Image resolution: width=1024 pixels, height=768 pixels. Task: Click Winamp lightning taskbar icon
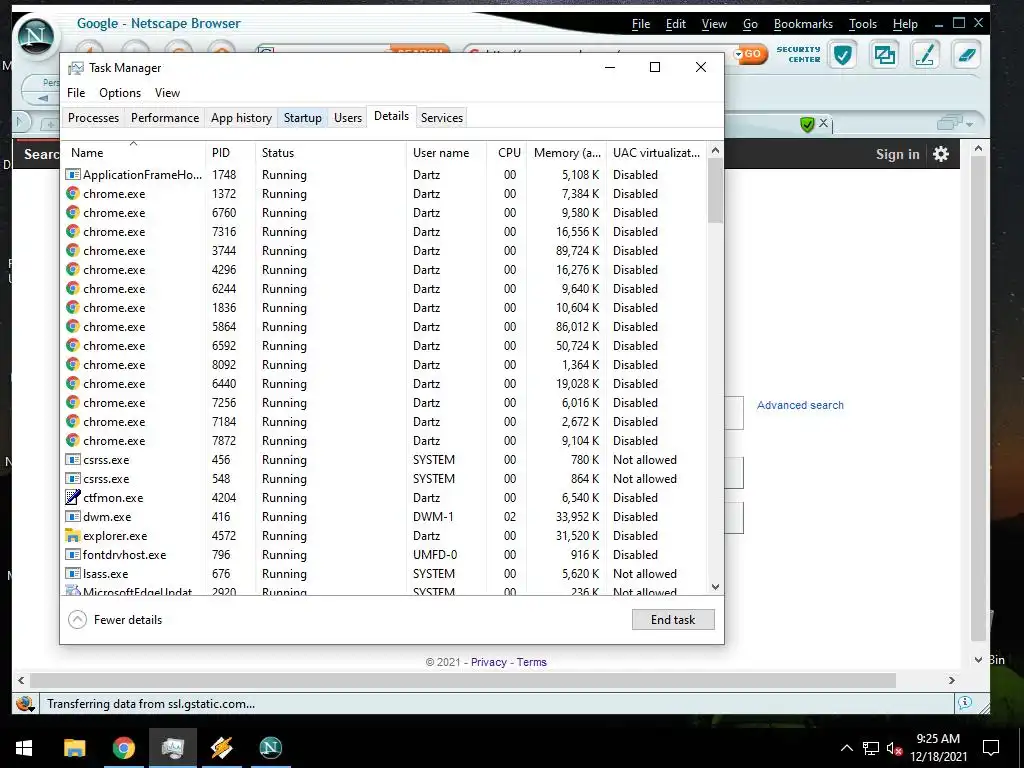coord(222,748)
